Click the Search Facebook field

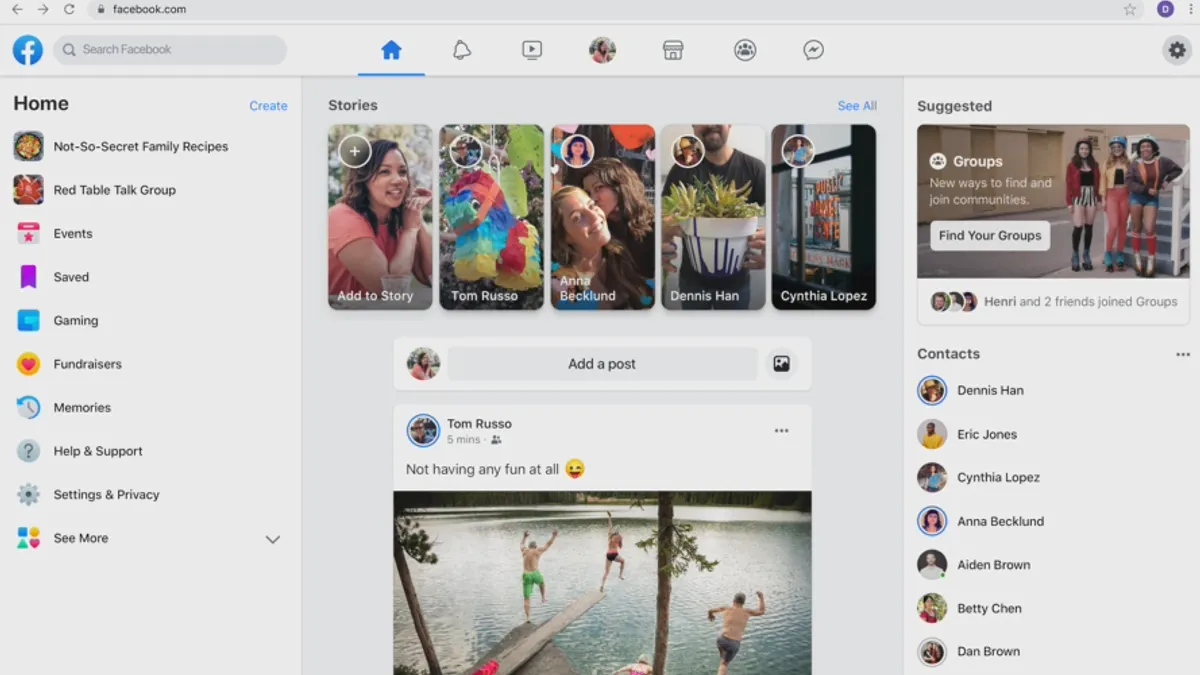point(170,50)
